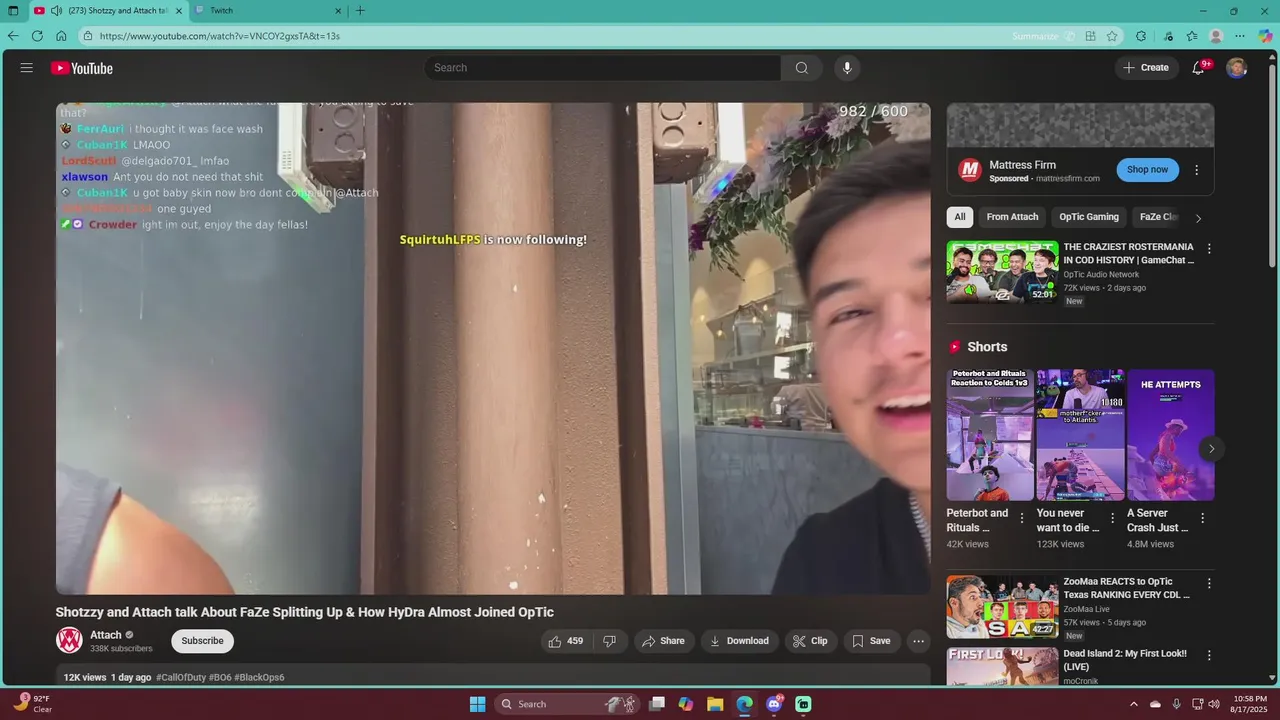Add page to favorites star icon
The image size is (1280, 720).
[x=1112, y=36]
